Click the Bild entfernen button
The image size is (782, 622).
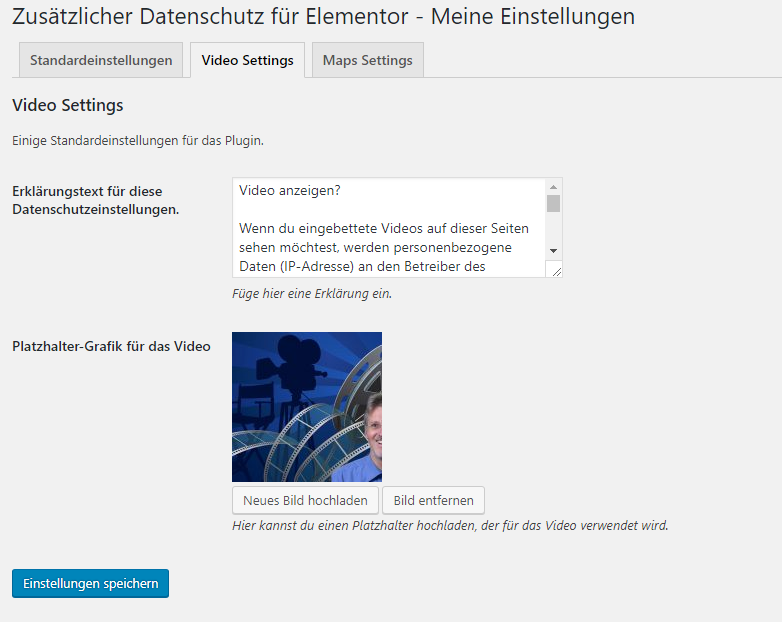(x=433, y=500)
